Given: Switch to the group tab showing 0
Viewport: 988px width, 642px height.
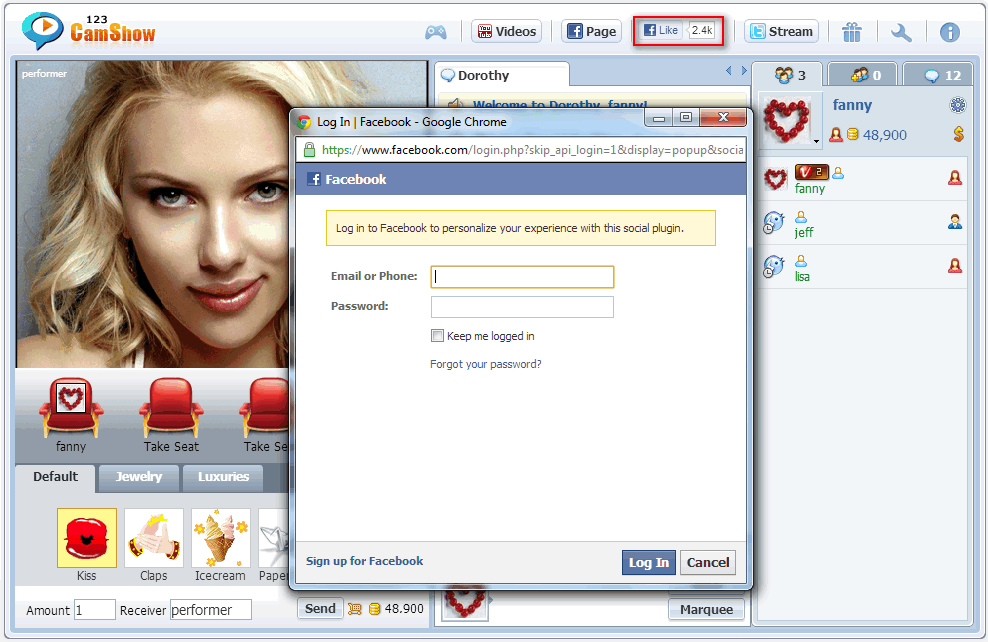Looking at the screenshot, I should point(864,75).
